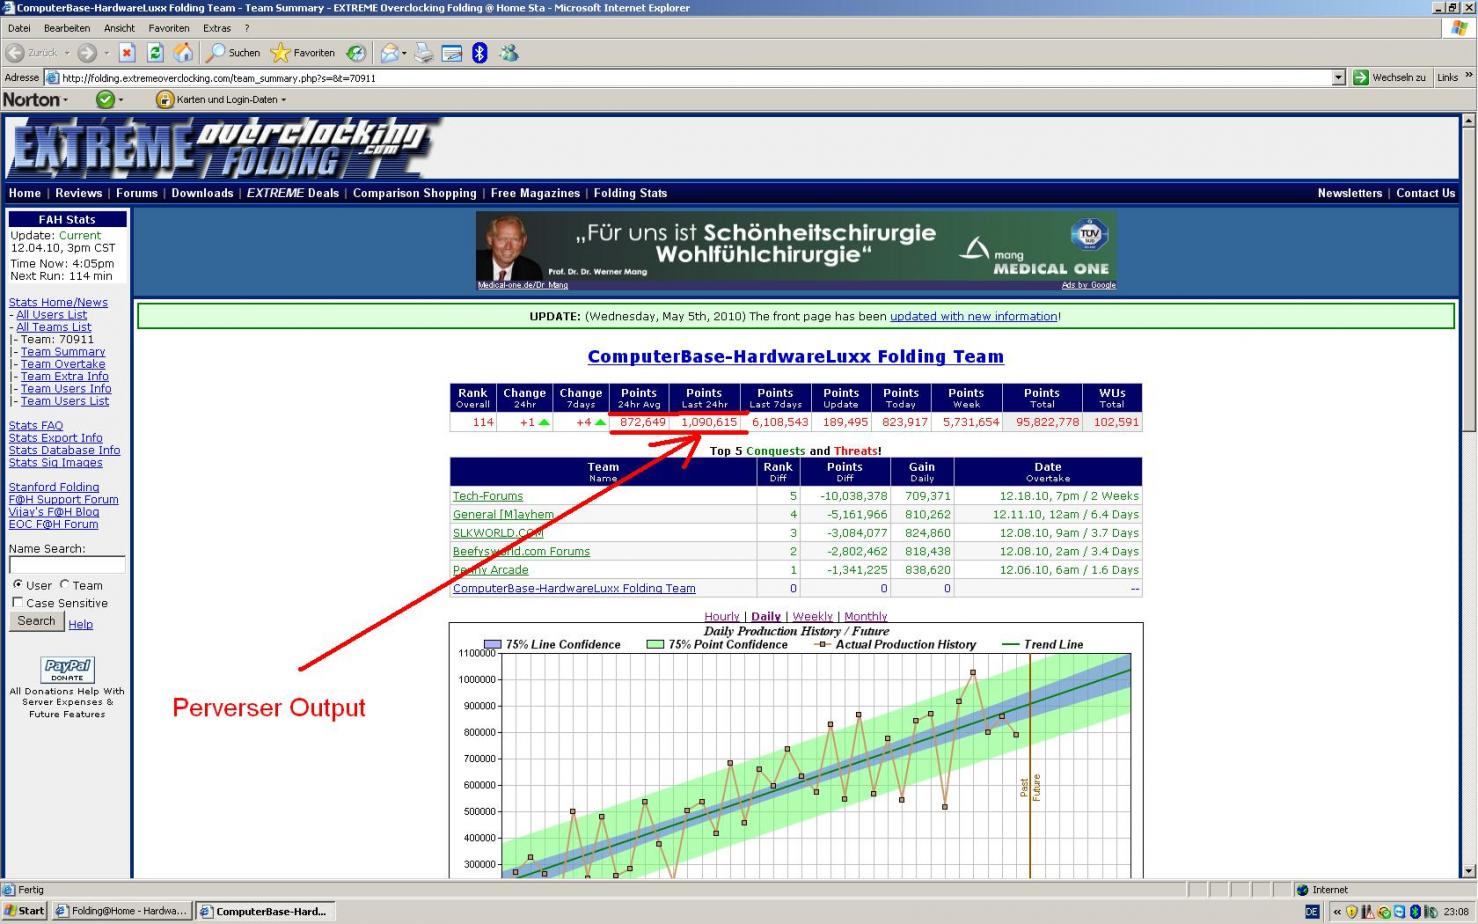Click the Name Search input field
The image size is (1478, 924).
point(67,565)
